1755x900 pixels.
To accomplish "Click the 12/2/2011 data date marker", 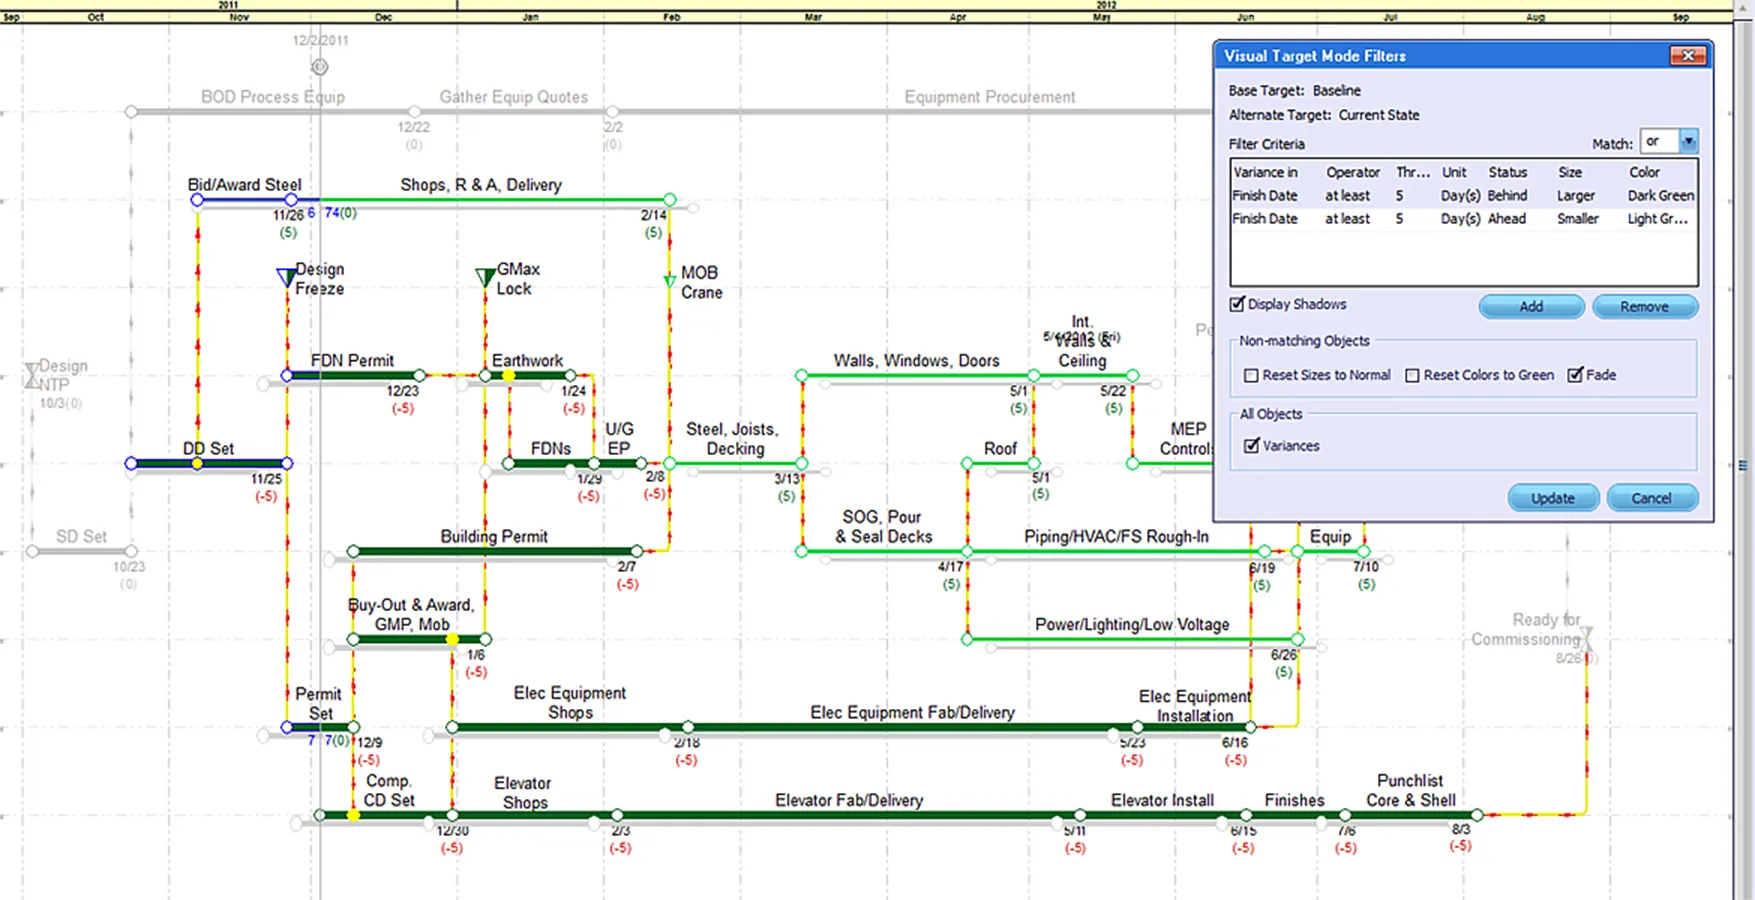I will tap(320, 67).
